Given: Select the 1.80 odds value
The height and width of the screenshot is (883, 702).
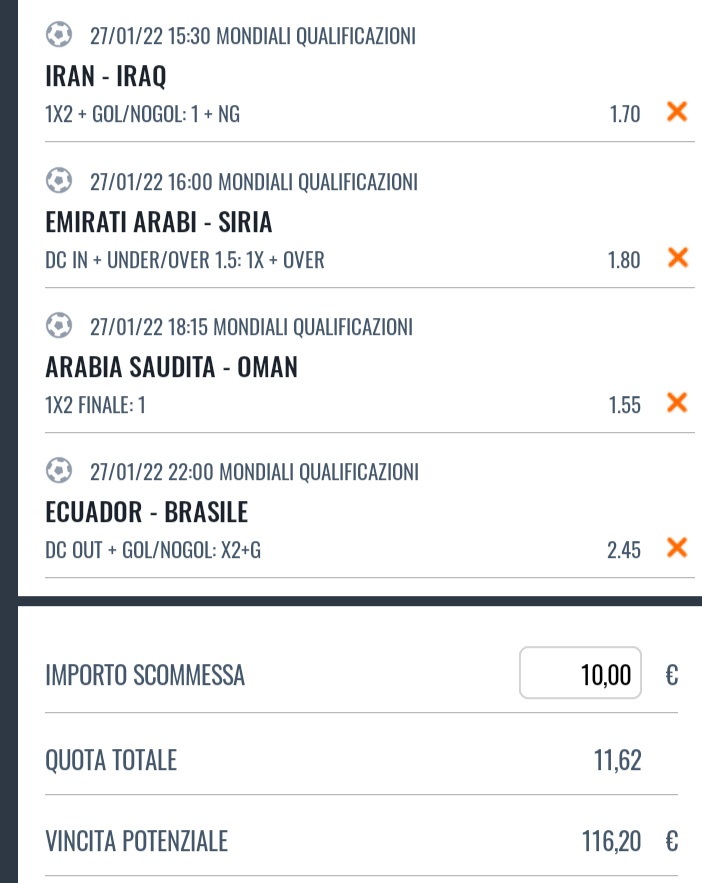Looking at the screenshot, I should 624,260.
